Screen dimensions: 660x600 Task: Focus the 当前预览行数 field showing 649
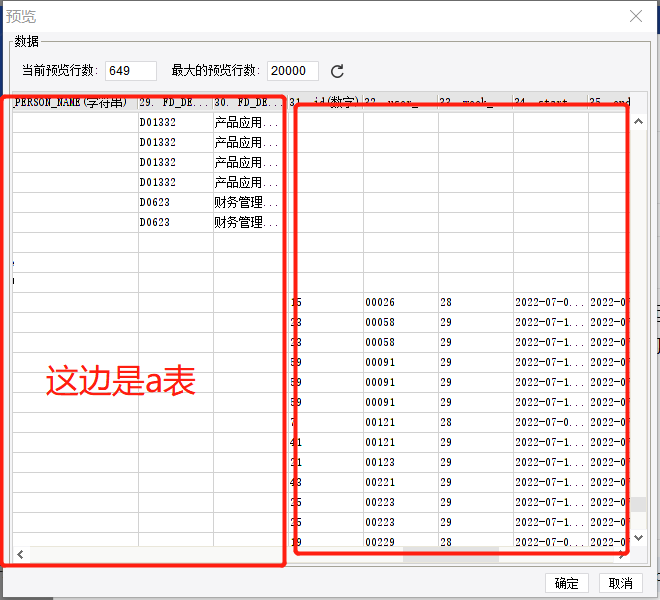(x=131, y=71)
